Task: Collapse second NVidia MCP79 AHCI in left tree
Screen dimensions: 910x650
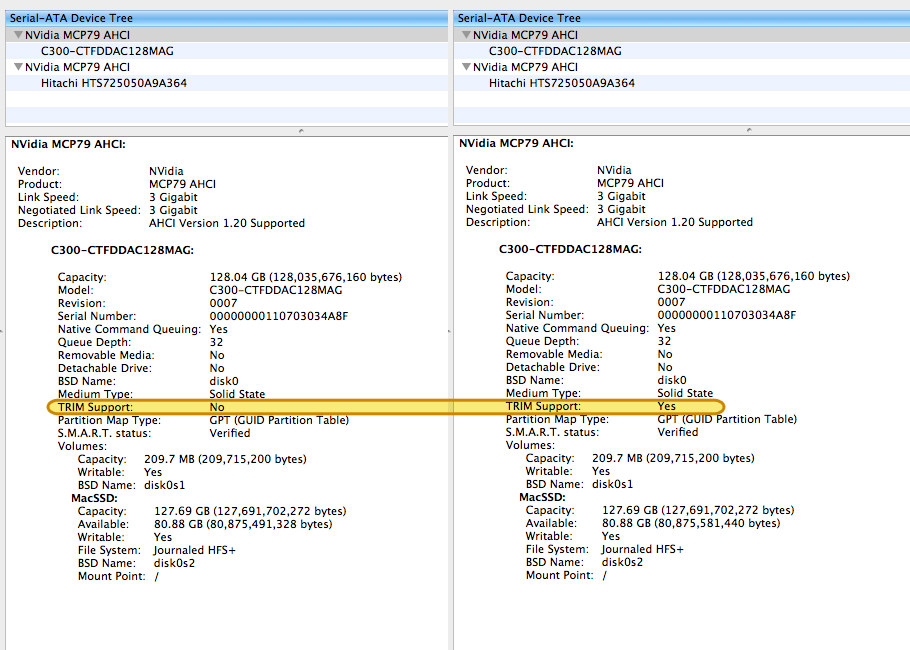Action: (19, 67)
